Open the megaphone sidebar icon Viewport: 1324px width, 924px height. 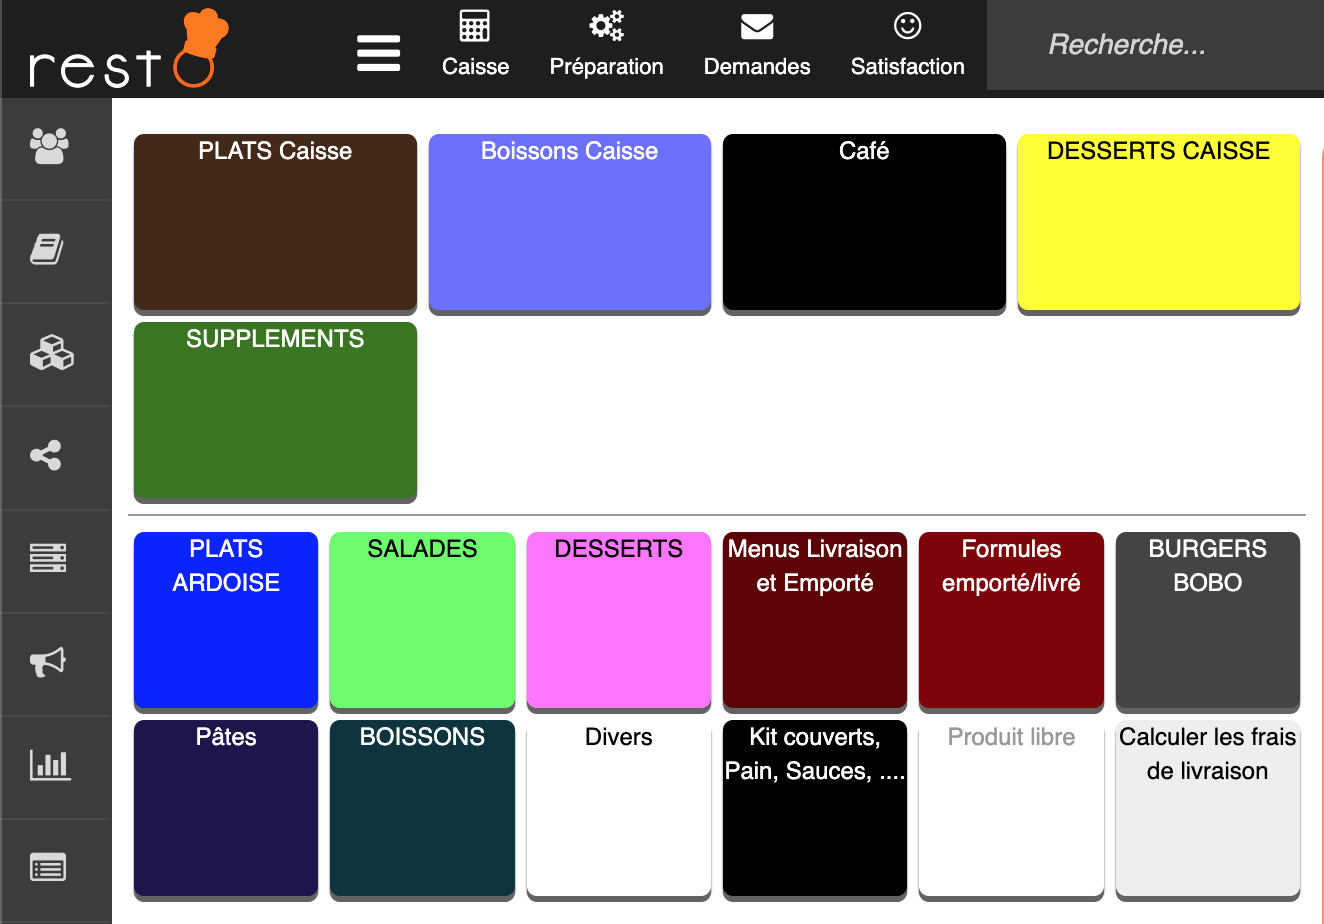point(48,661)
